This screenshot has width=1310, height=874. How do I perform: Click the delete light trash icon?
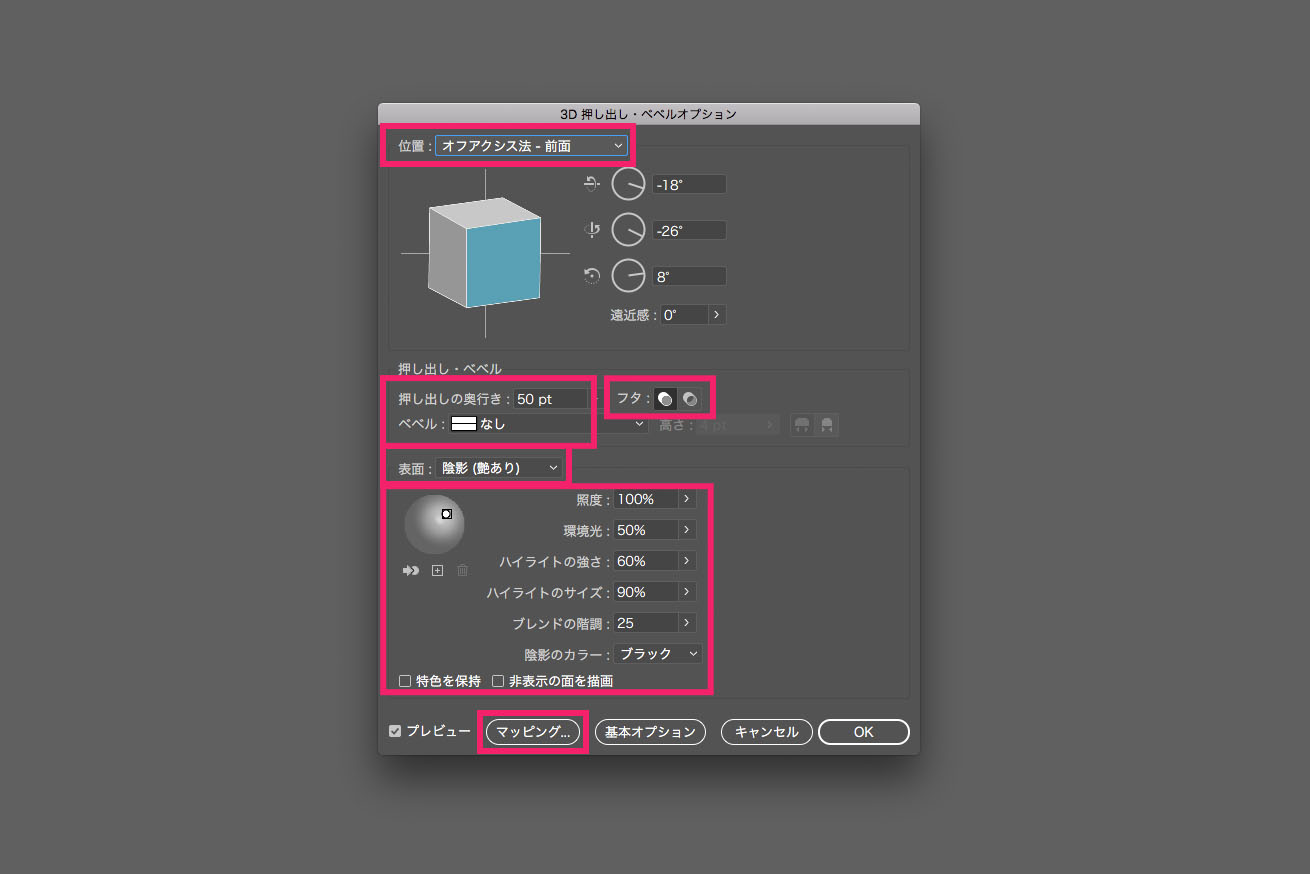462,570
